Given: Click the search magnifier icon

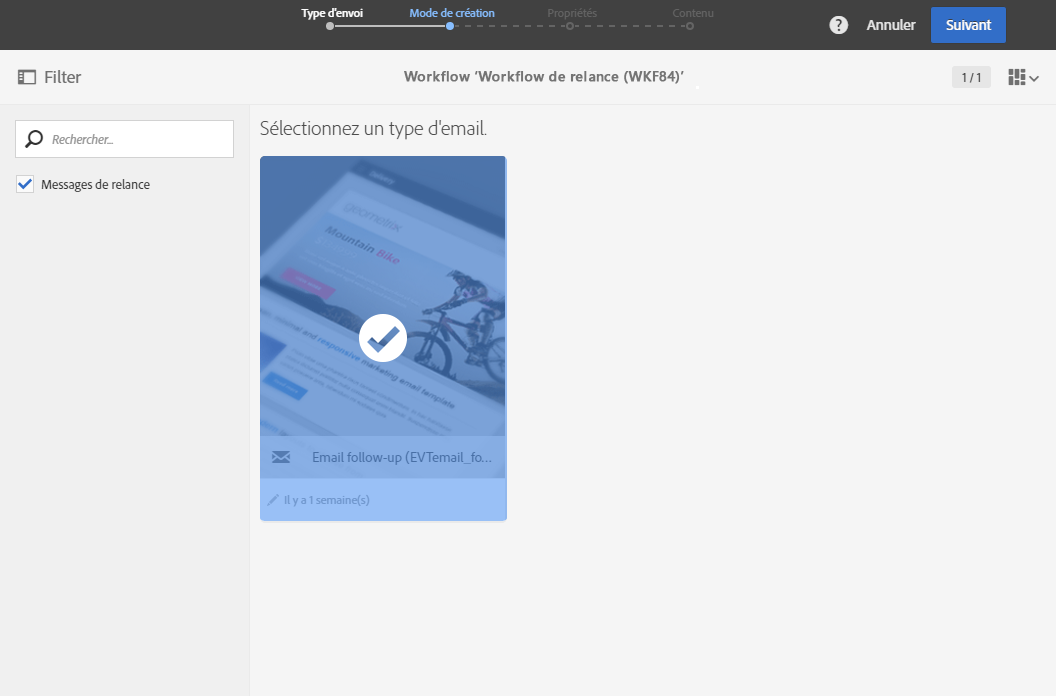Looking at the screenshot, I should [x=34, y=139].
